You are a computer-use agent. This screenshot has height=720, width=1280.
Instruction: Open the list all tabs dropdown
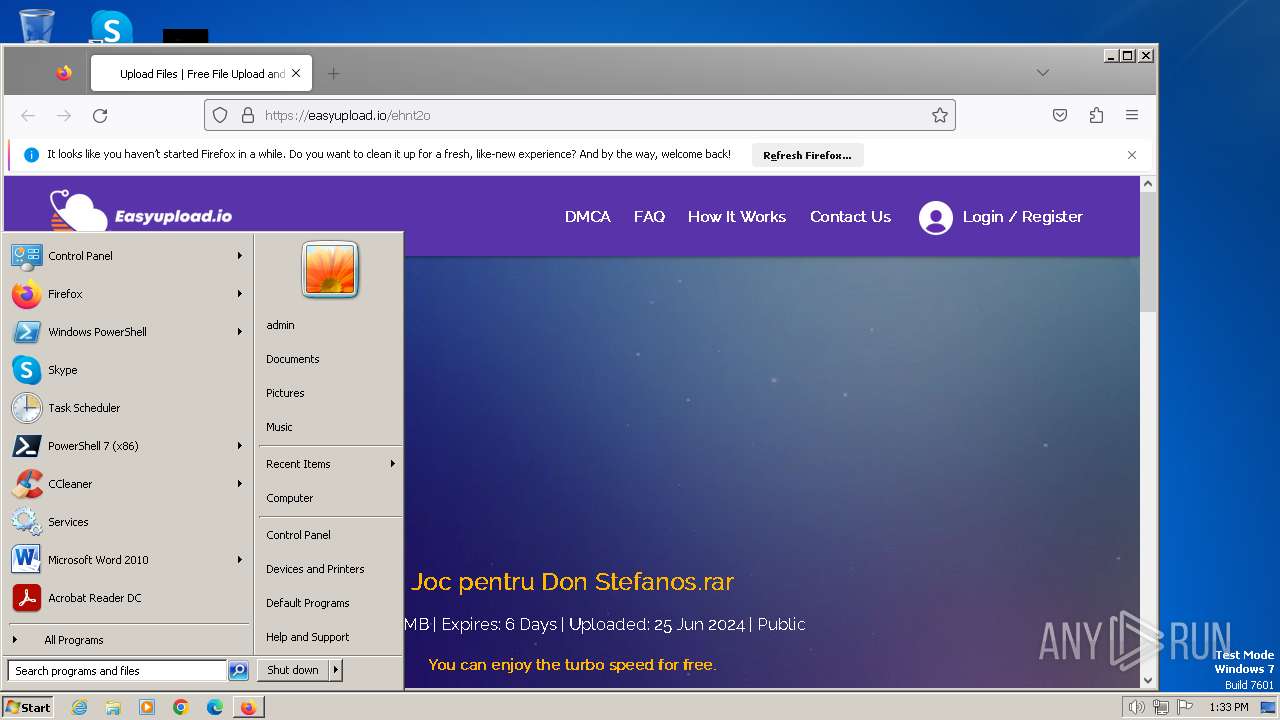pos(1042,73)
